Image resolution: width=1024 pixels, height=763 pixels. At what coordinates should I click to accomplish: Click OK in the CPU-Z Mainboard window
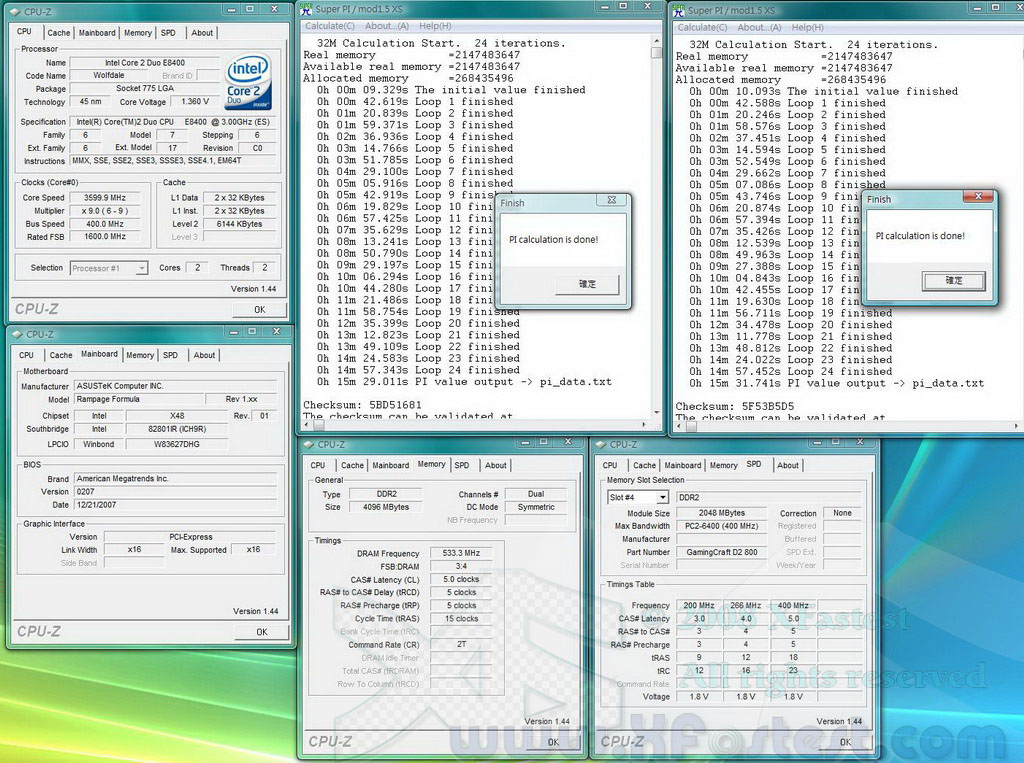(261, 632)
